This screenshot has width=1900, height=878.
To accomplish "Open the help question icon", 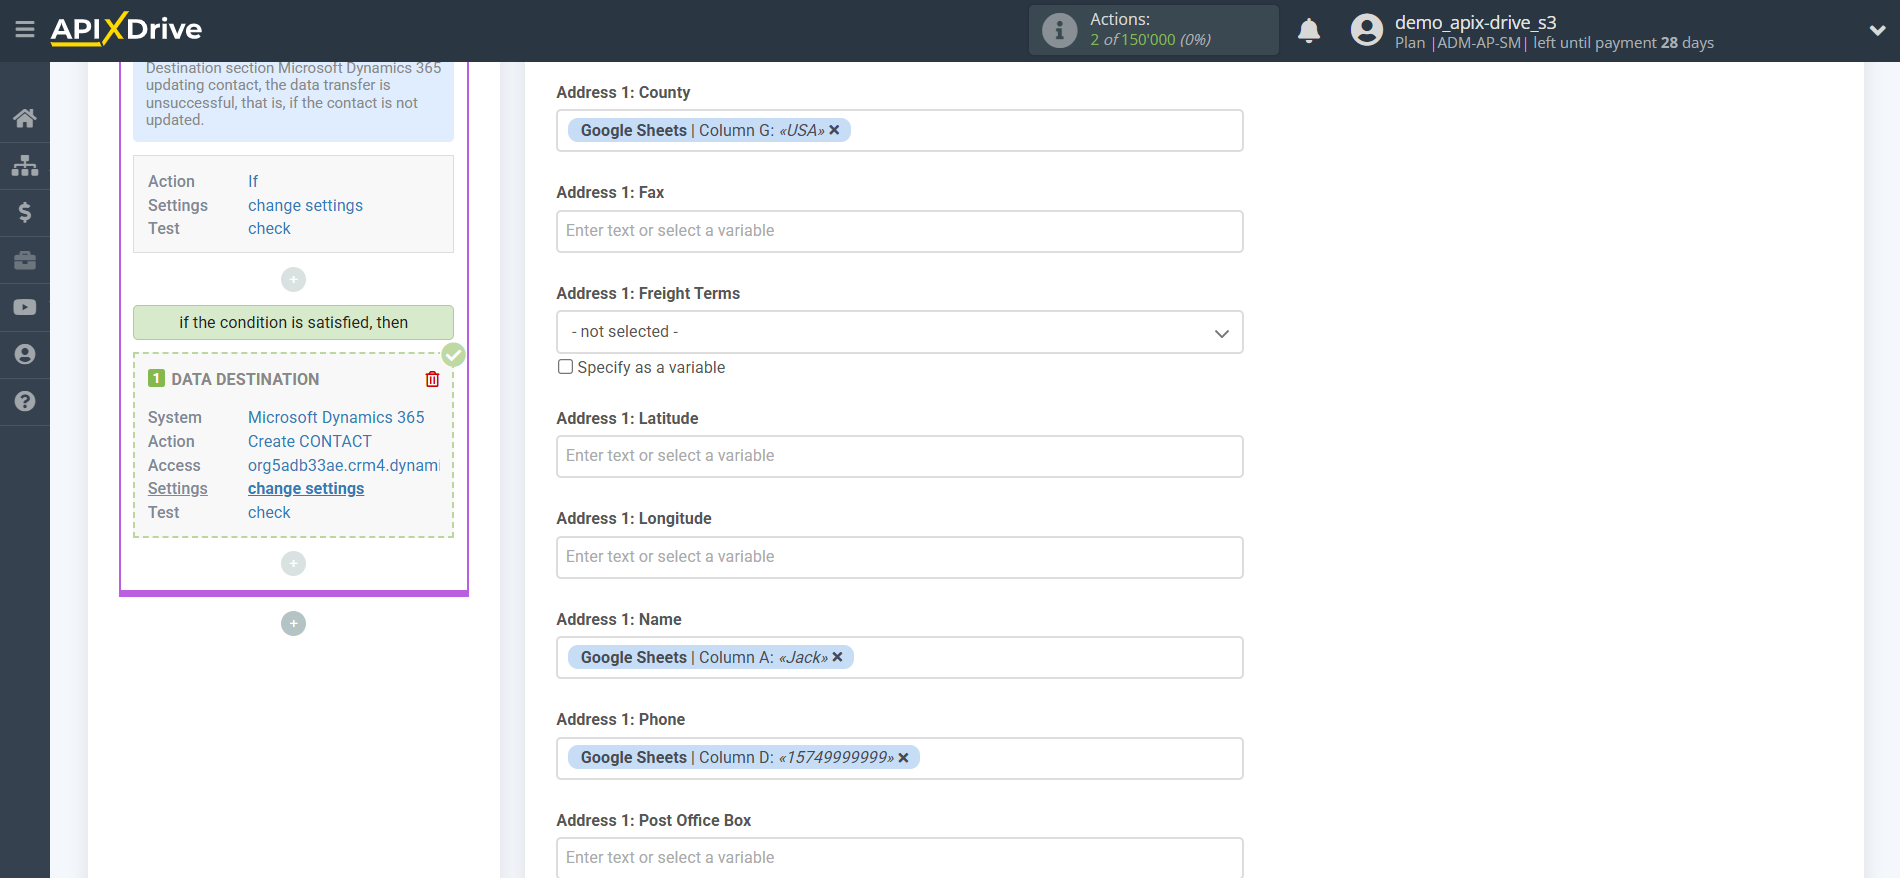I will click(25, 401).
